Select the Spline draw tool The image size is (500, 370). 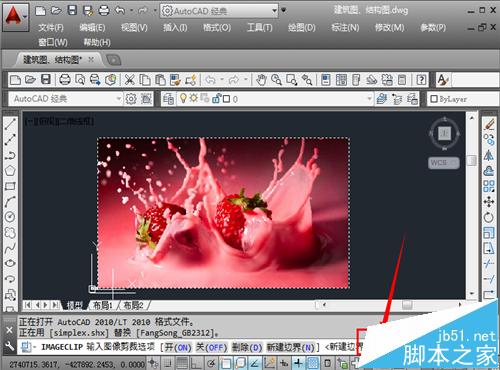click(10, 248)
